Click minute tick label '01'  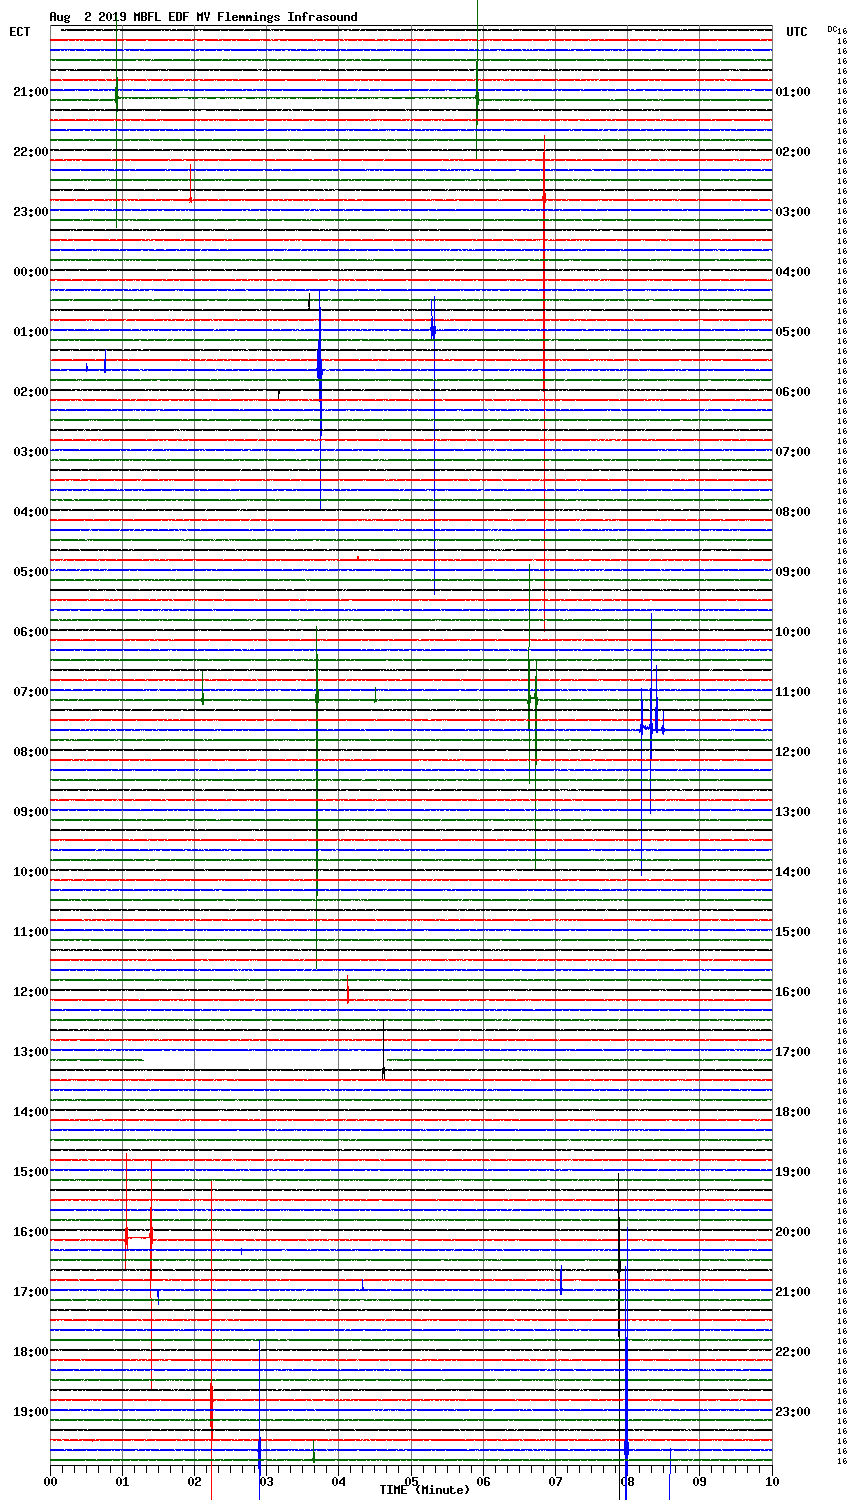pyautogui.click(x=122, y=1482)
